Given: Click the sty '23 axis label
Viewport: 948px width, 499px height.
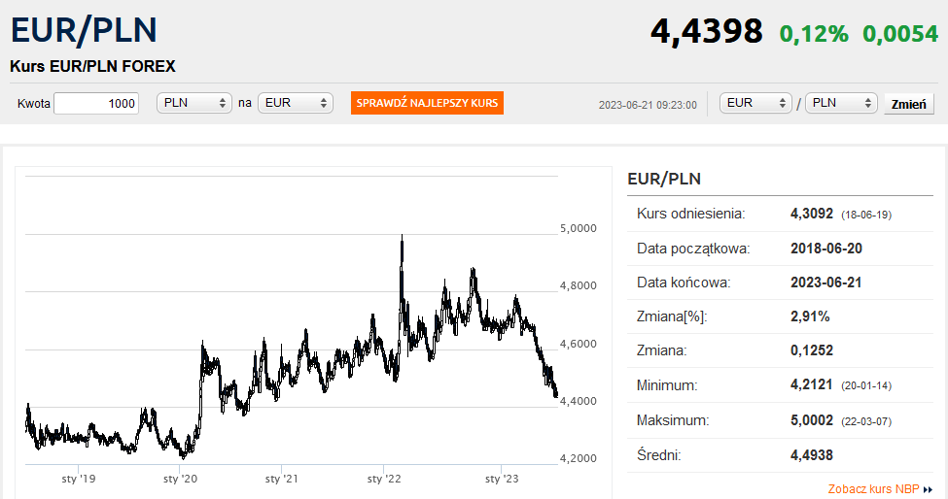Looking at the screenshot, I should point(502,478).
